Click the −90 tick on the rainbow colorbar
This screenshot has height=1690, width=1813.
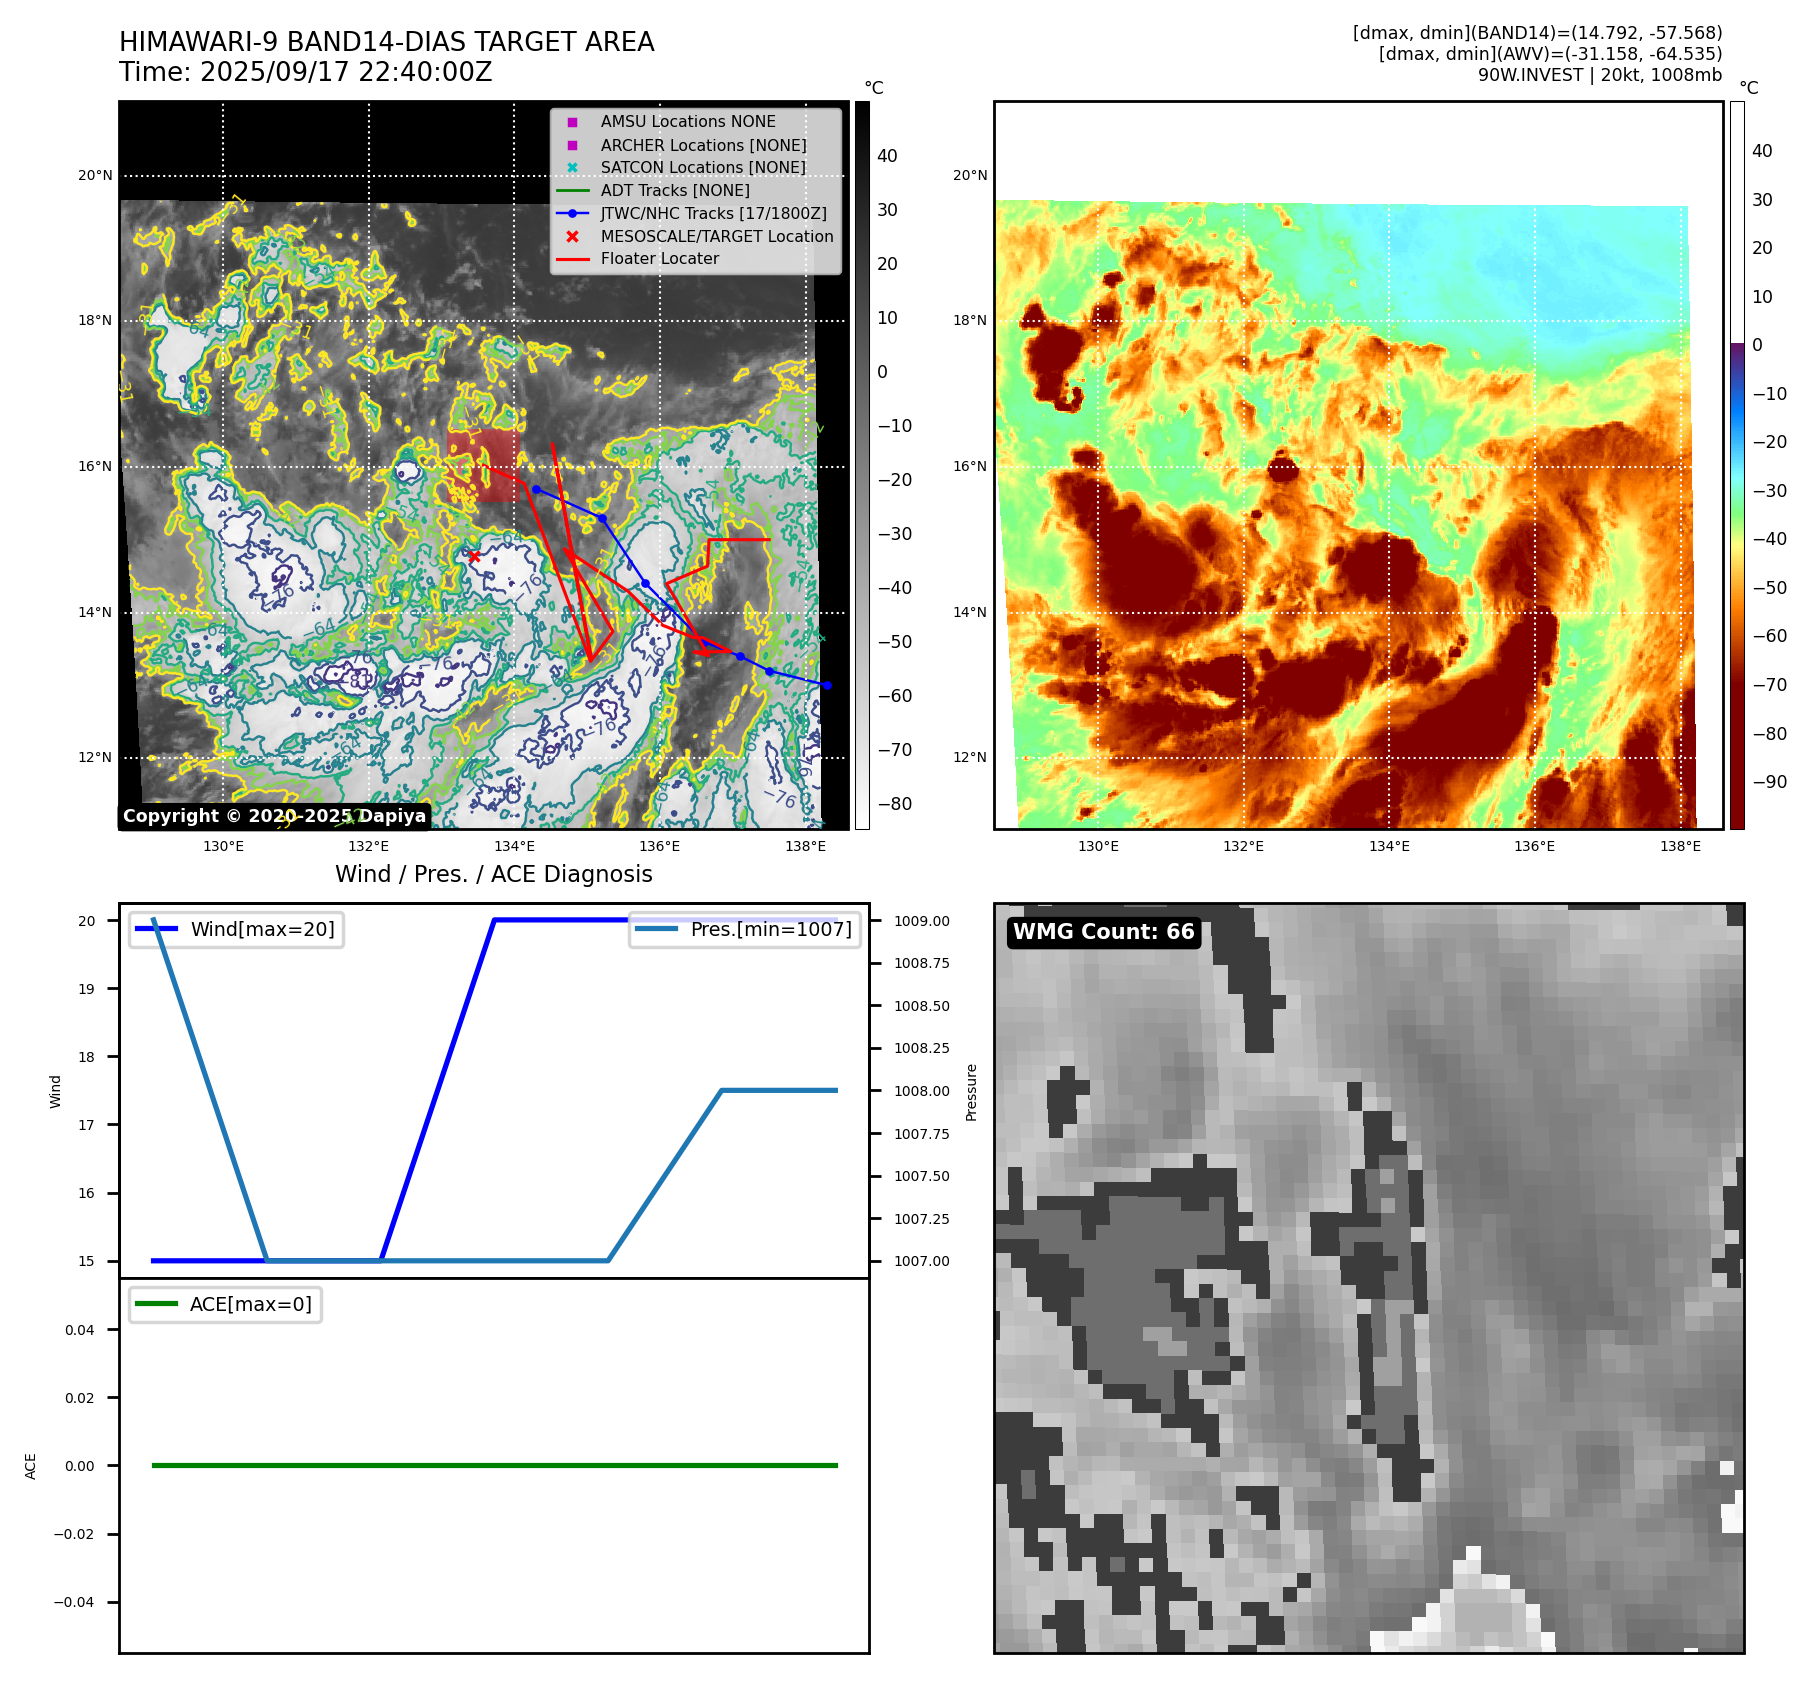tap(1769, 782)
